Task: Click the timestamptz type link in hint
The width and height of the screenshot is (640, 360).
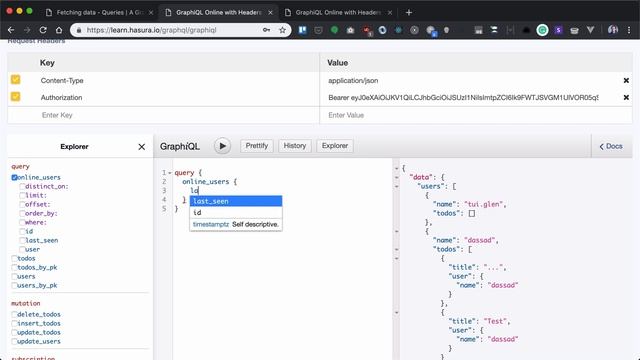Action: pyautogui.click(x=211, y=224)
